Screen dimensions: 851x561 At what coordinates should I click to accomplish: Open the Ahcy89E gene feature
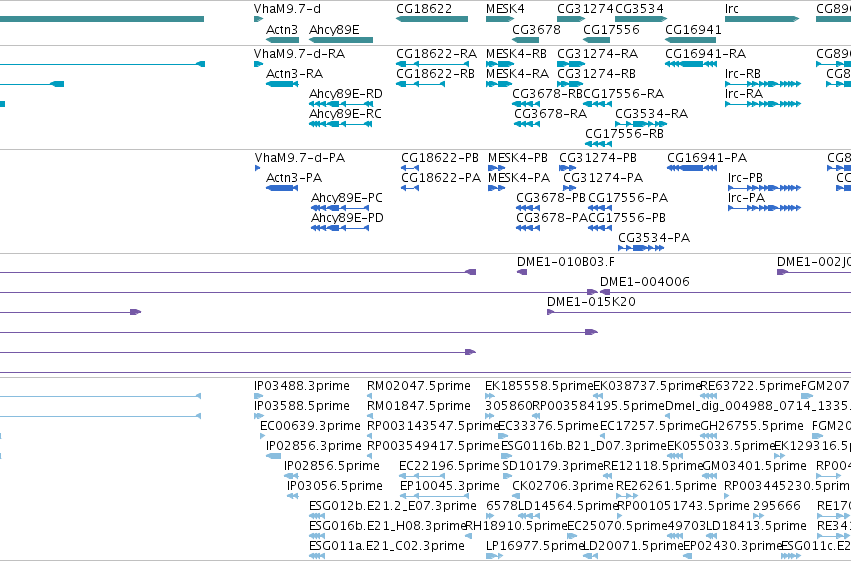(x=341, y=40)
